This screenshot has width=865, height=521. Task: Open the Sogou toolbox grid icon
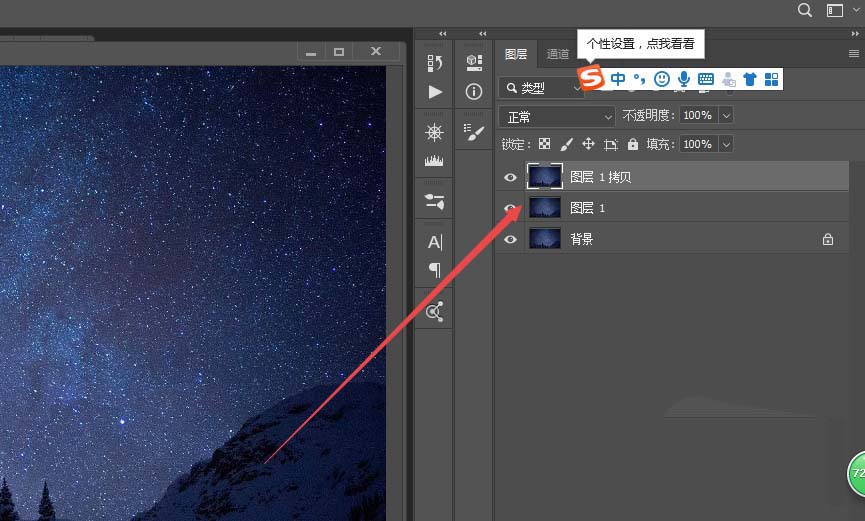pyautogui.click(x=772, y=79)
